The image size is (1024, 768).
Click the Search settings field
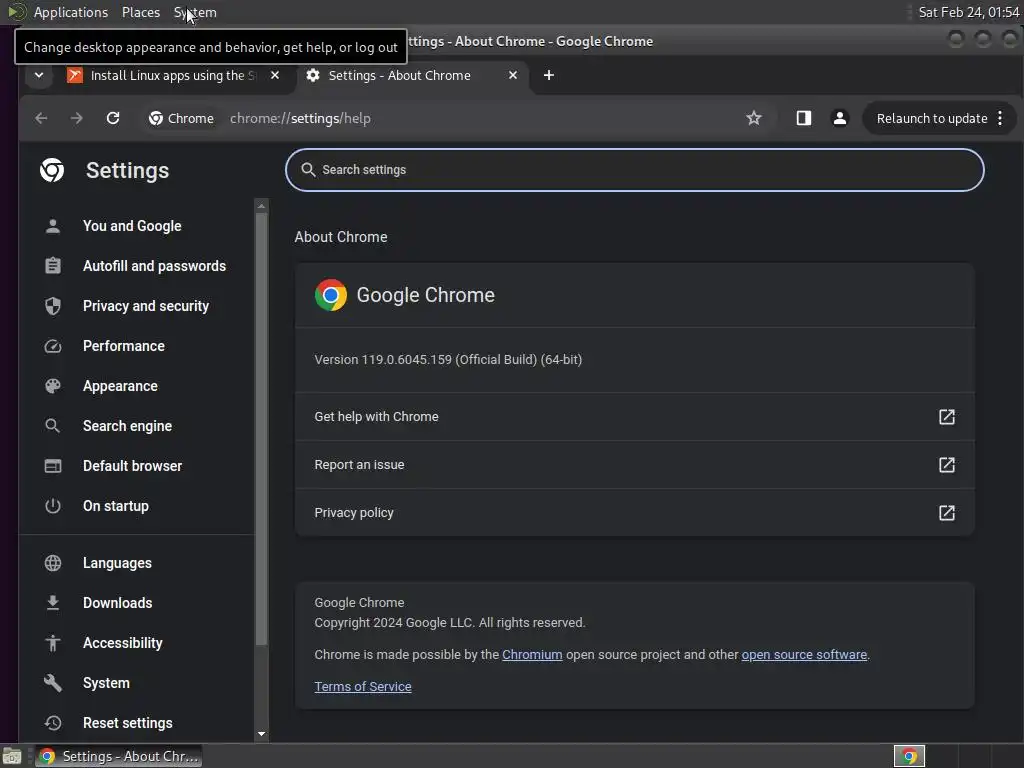tap(634, 170)
